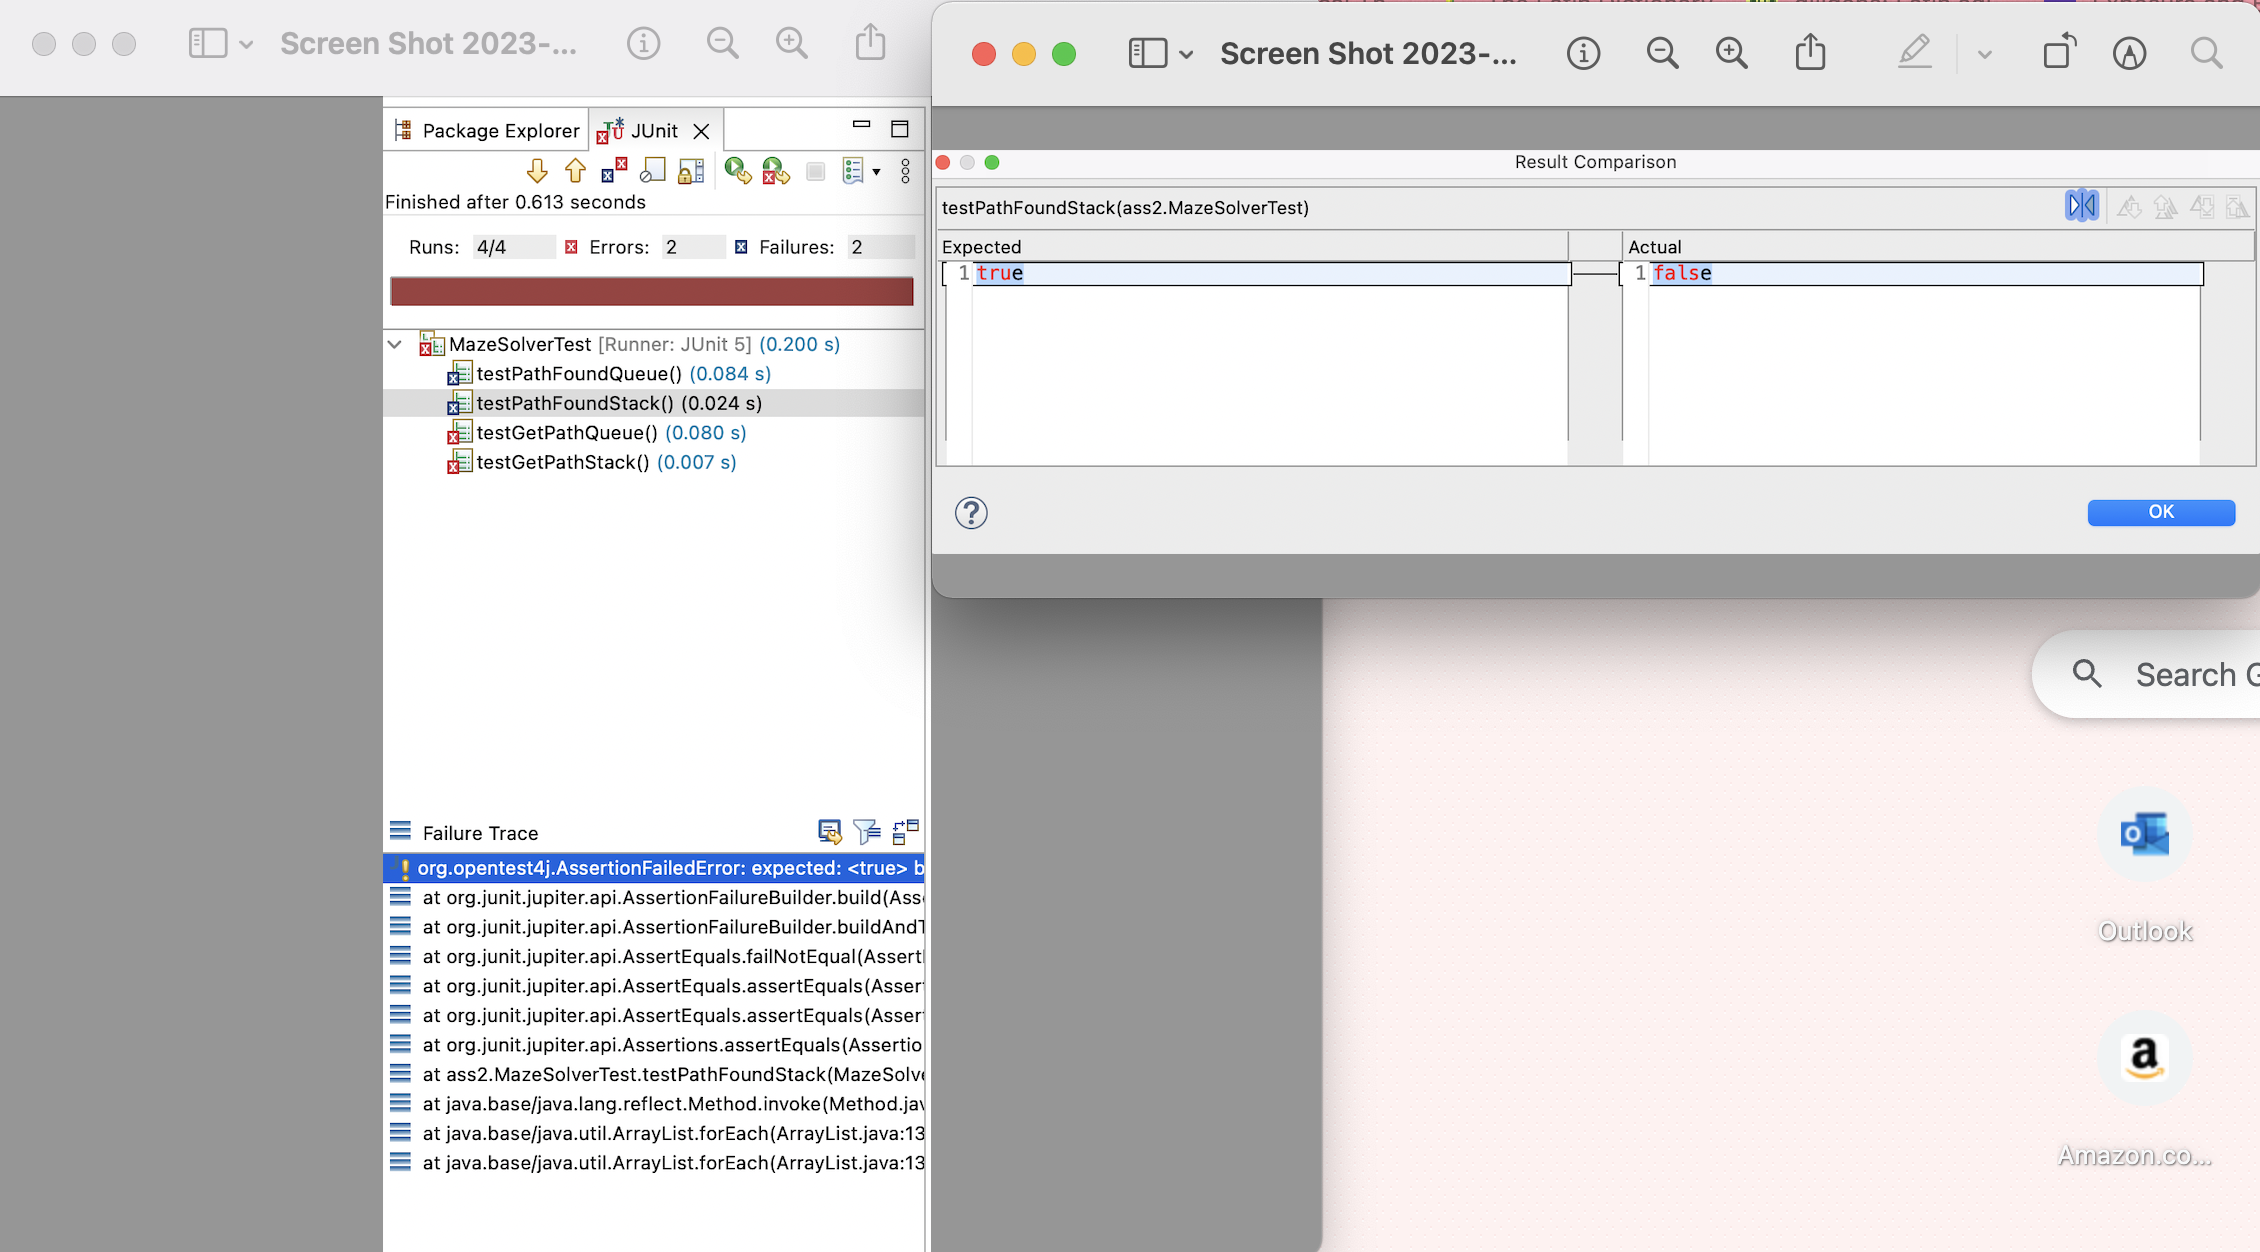Toggle the Filter Stack Trace icon
The height and width of the screenshot is (1252, 2260).
(867, 831)
